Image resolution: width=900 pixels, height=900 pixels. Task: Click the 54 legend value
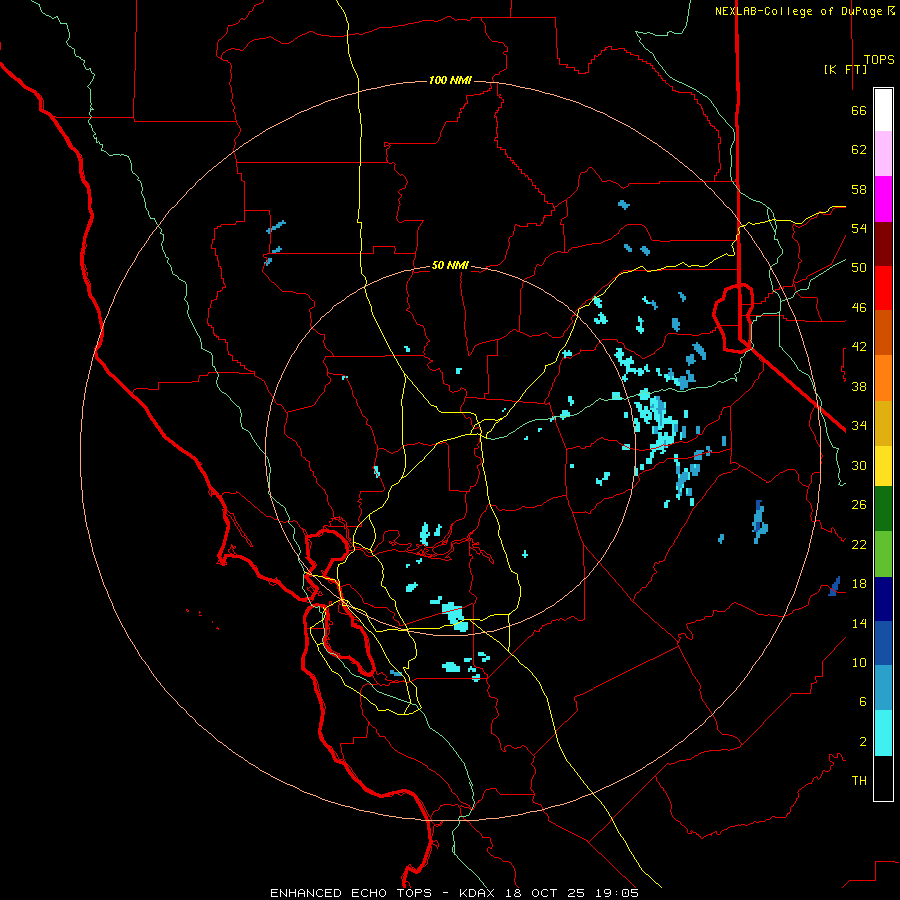point(859,228)
